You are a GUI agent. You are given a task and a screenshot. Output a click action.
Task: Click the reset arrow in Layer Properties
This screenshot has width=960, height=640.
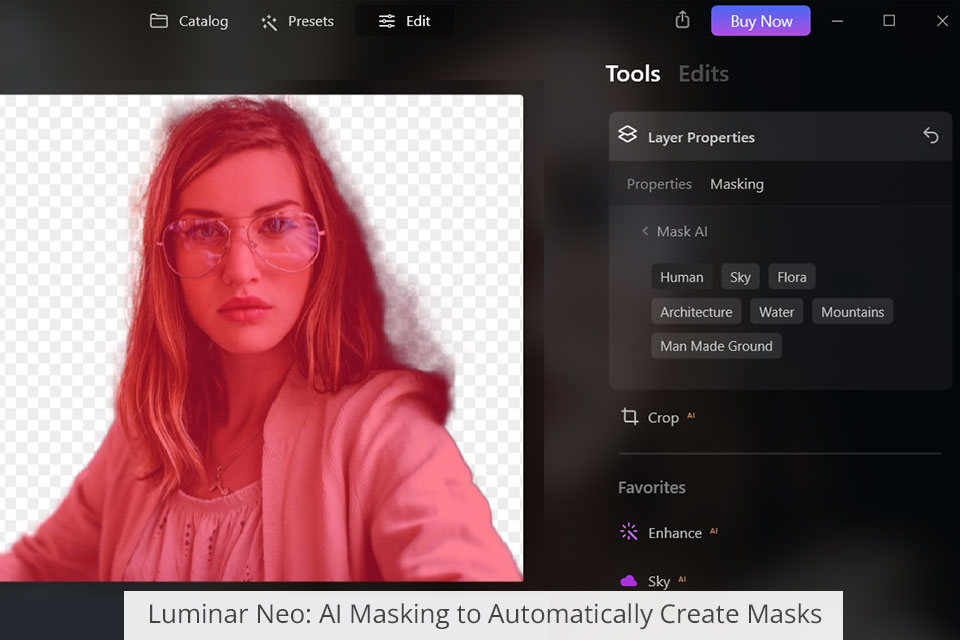point(930,136)
